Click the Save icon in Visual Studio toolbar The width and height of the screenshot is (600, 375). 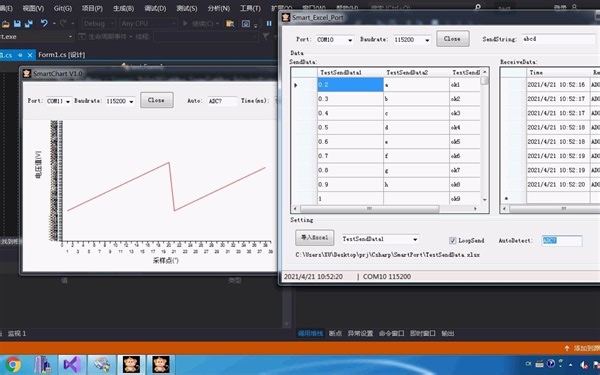[x=17, y=24]
